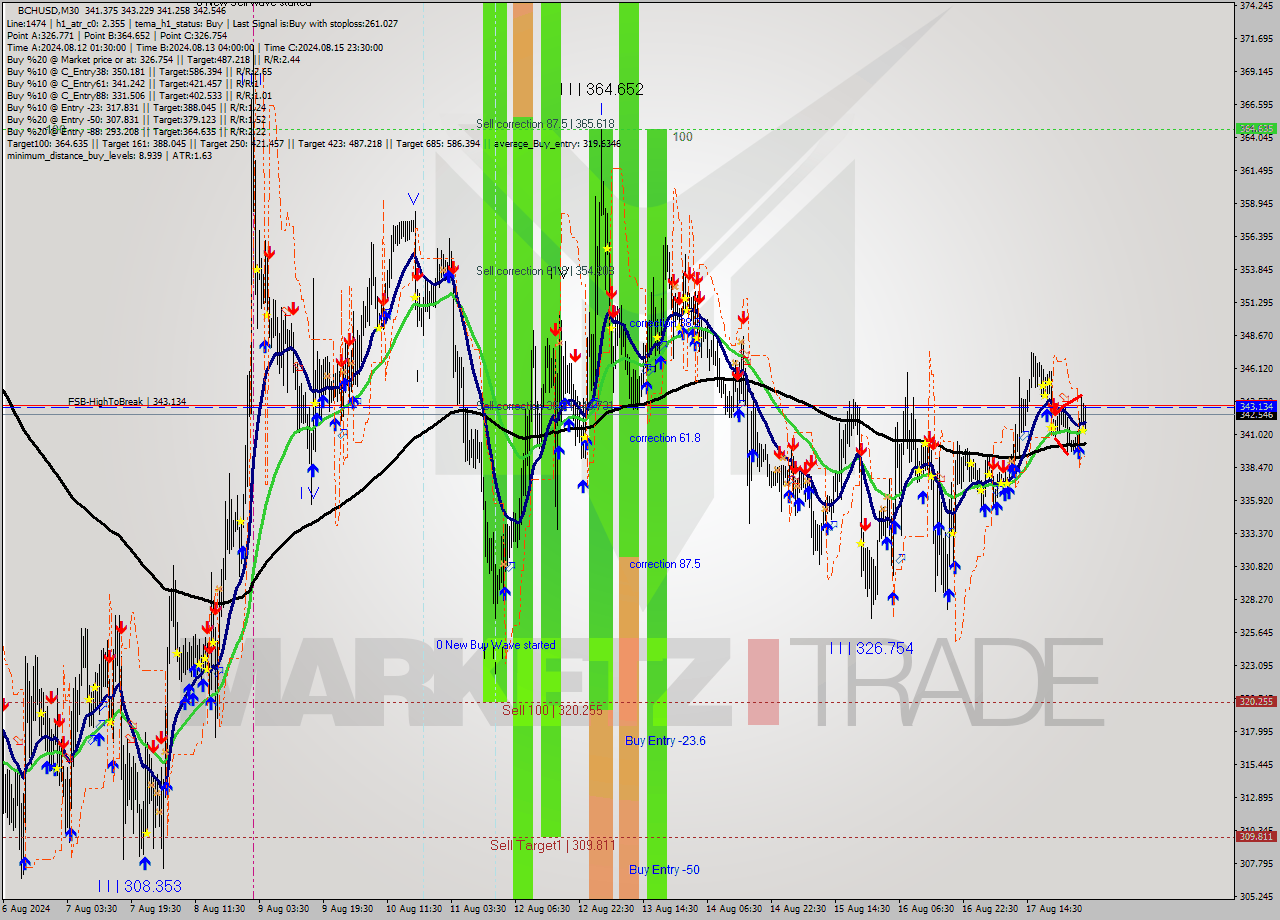This screenshot has height=920, width=1280.
Task: Click the '| | | 326.754' low label
Action: pyautogui.click(x=871, y=648)
